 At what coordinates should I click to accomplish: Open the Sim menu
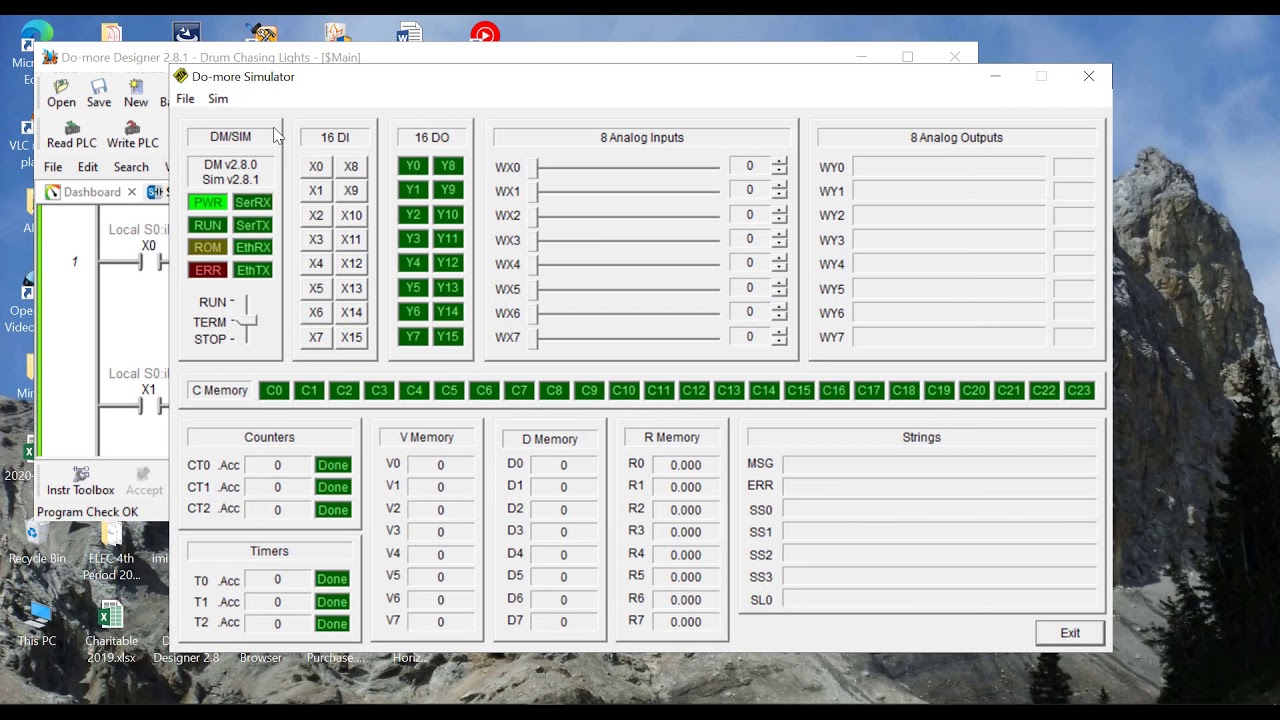tap(218, 99)
